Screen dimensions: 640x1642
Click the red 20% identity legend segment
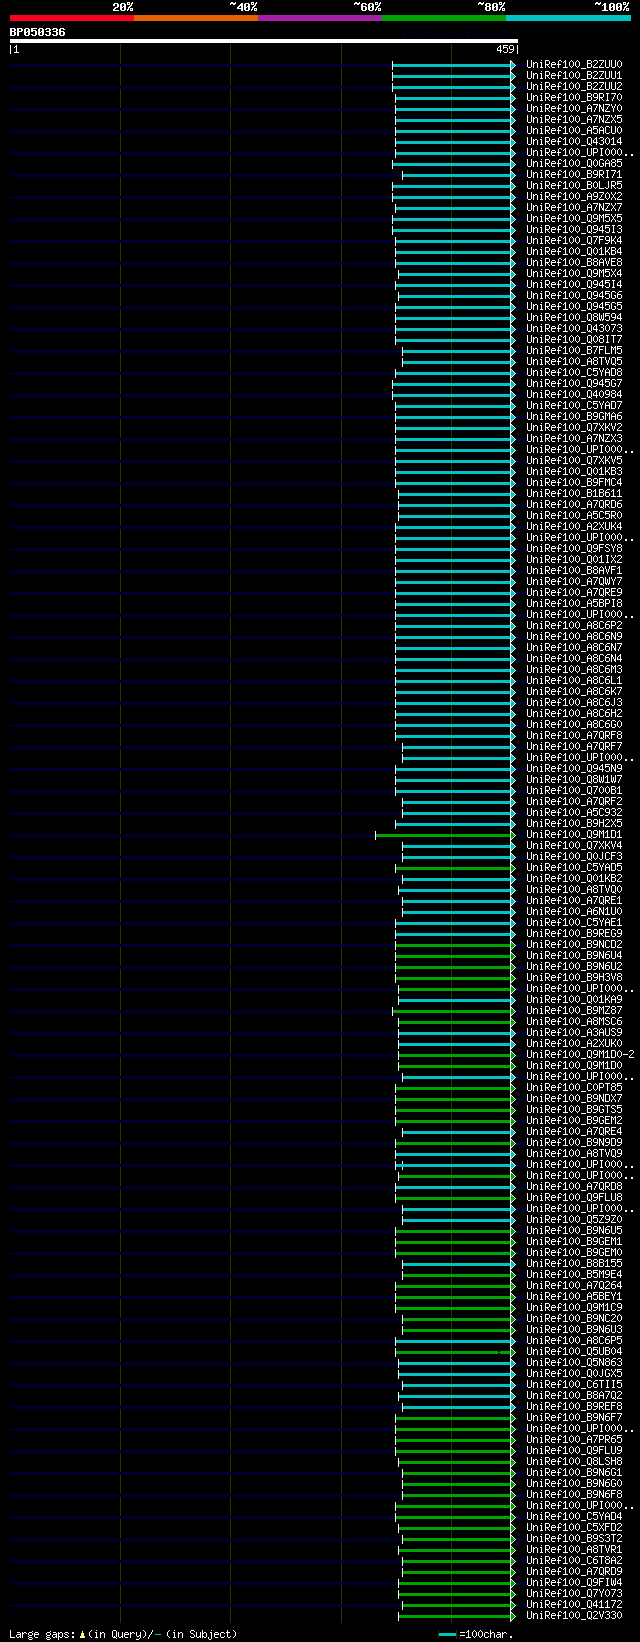pyautogui.click(x=71, y=18)
